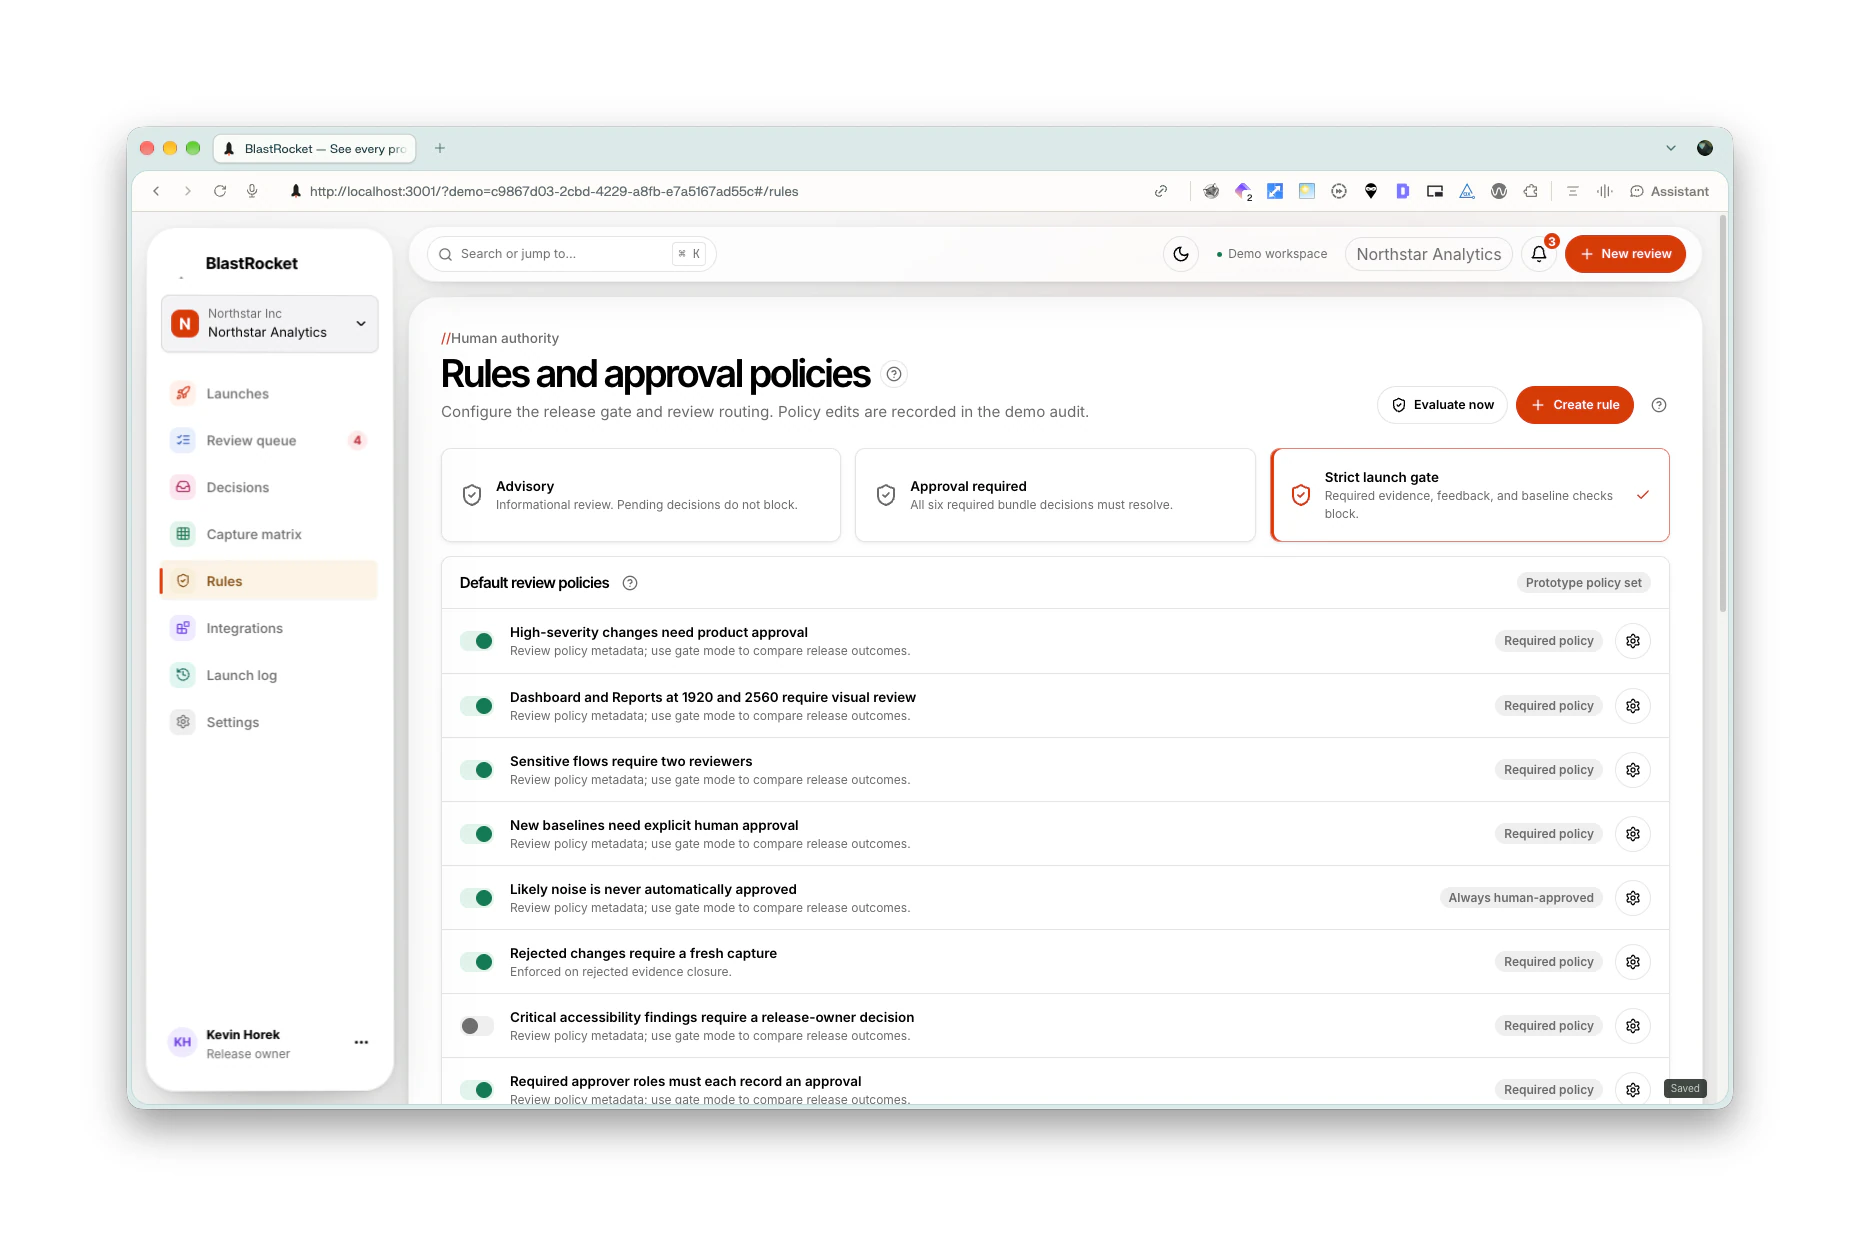This screenshot has height=1236, width=1860.
Task: Disable Sensitive flows two reviewers toggle
Action: (x=477, y=770)
